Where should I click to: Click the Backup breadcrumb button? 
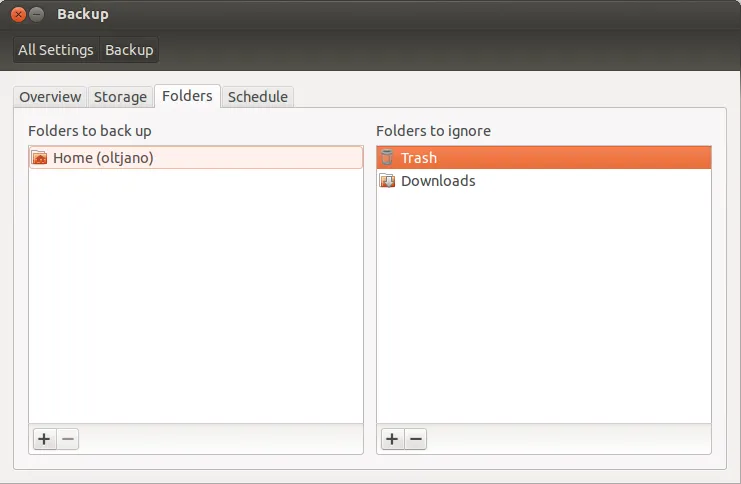[129, 50]
